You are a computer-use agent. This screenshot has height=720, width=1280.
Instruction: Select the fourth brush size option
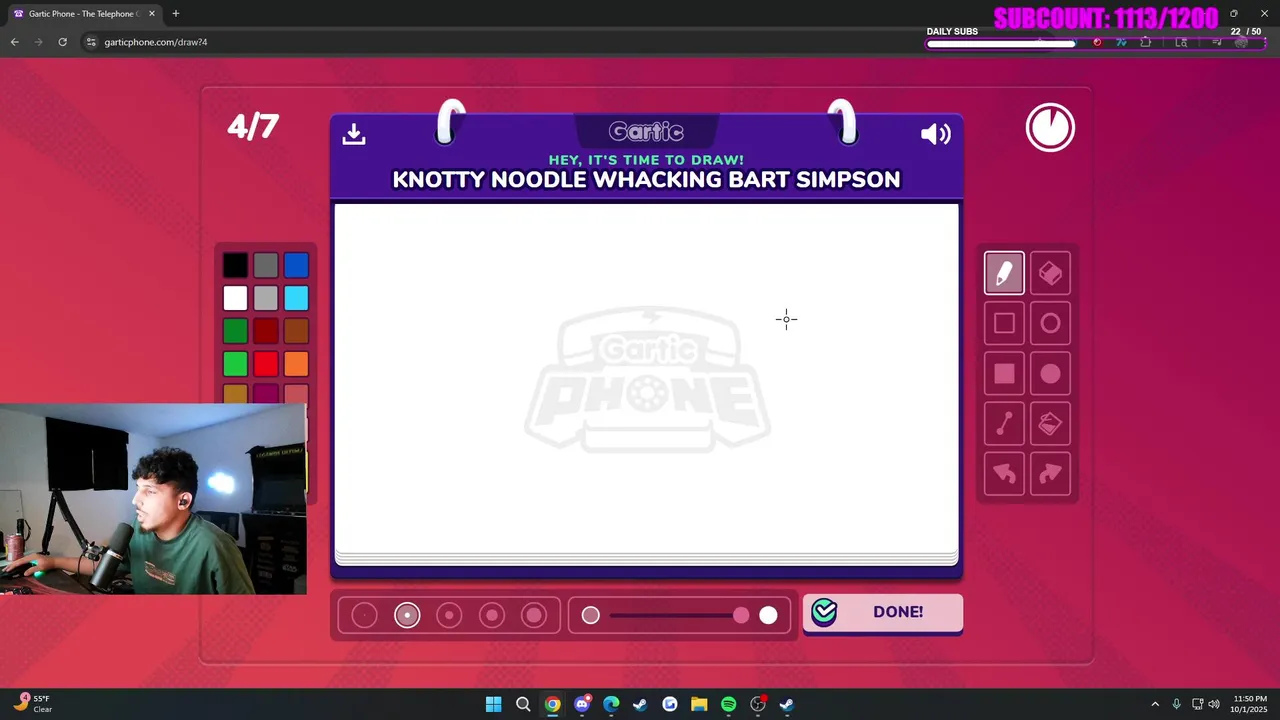pyautogui.click(x=492, y=615)
